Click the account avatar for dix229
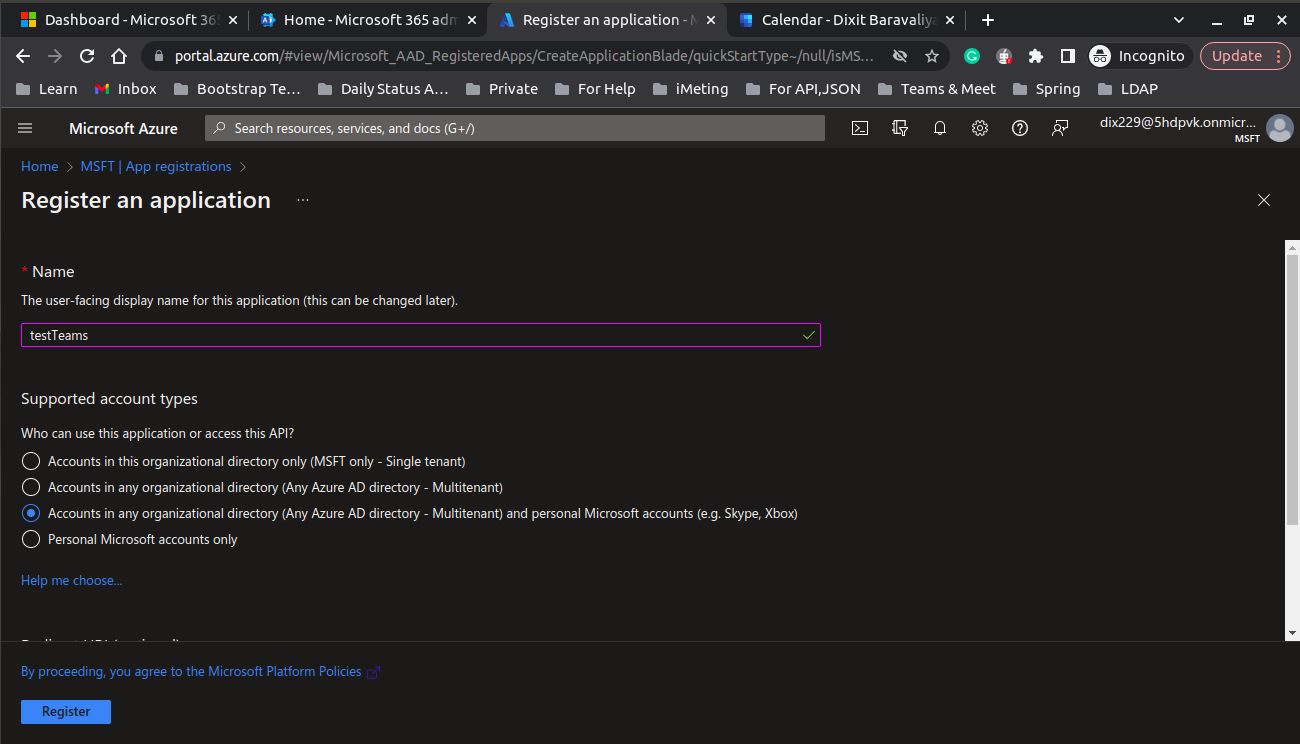This screenshot has width=1300, height=744. tap(1279, 128)
